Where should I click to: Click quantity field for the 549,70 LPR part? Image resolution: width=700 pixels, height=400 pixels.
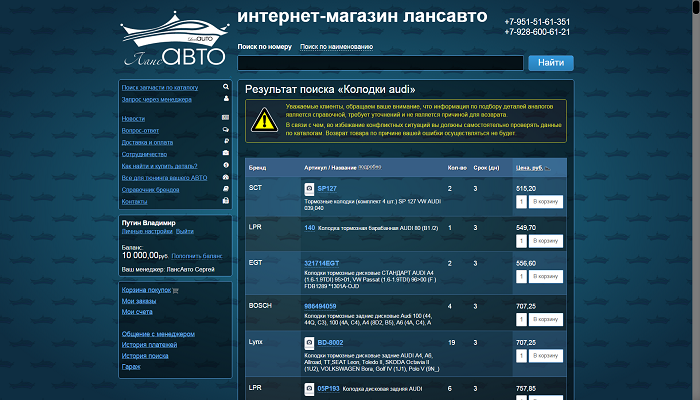pyautogui.click(x=521, y=241)
